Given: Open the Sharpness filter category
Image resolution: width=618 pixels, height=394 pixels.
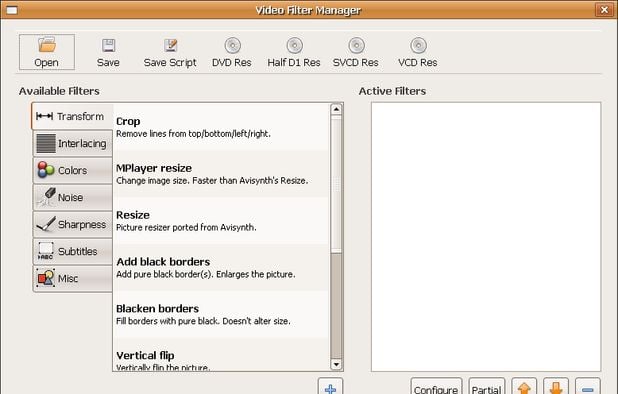Looking at the screenshot, I should pyautogui.click(x=73, y=225).
